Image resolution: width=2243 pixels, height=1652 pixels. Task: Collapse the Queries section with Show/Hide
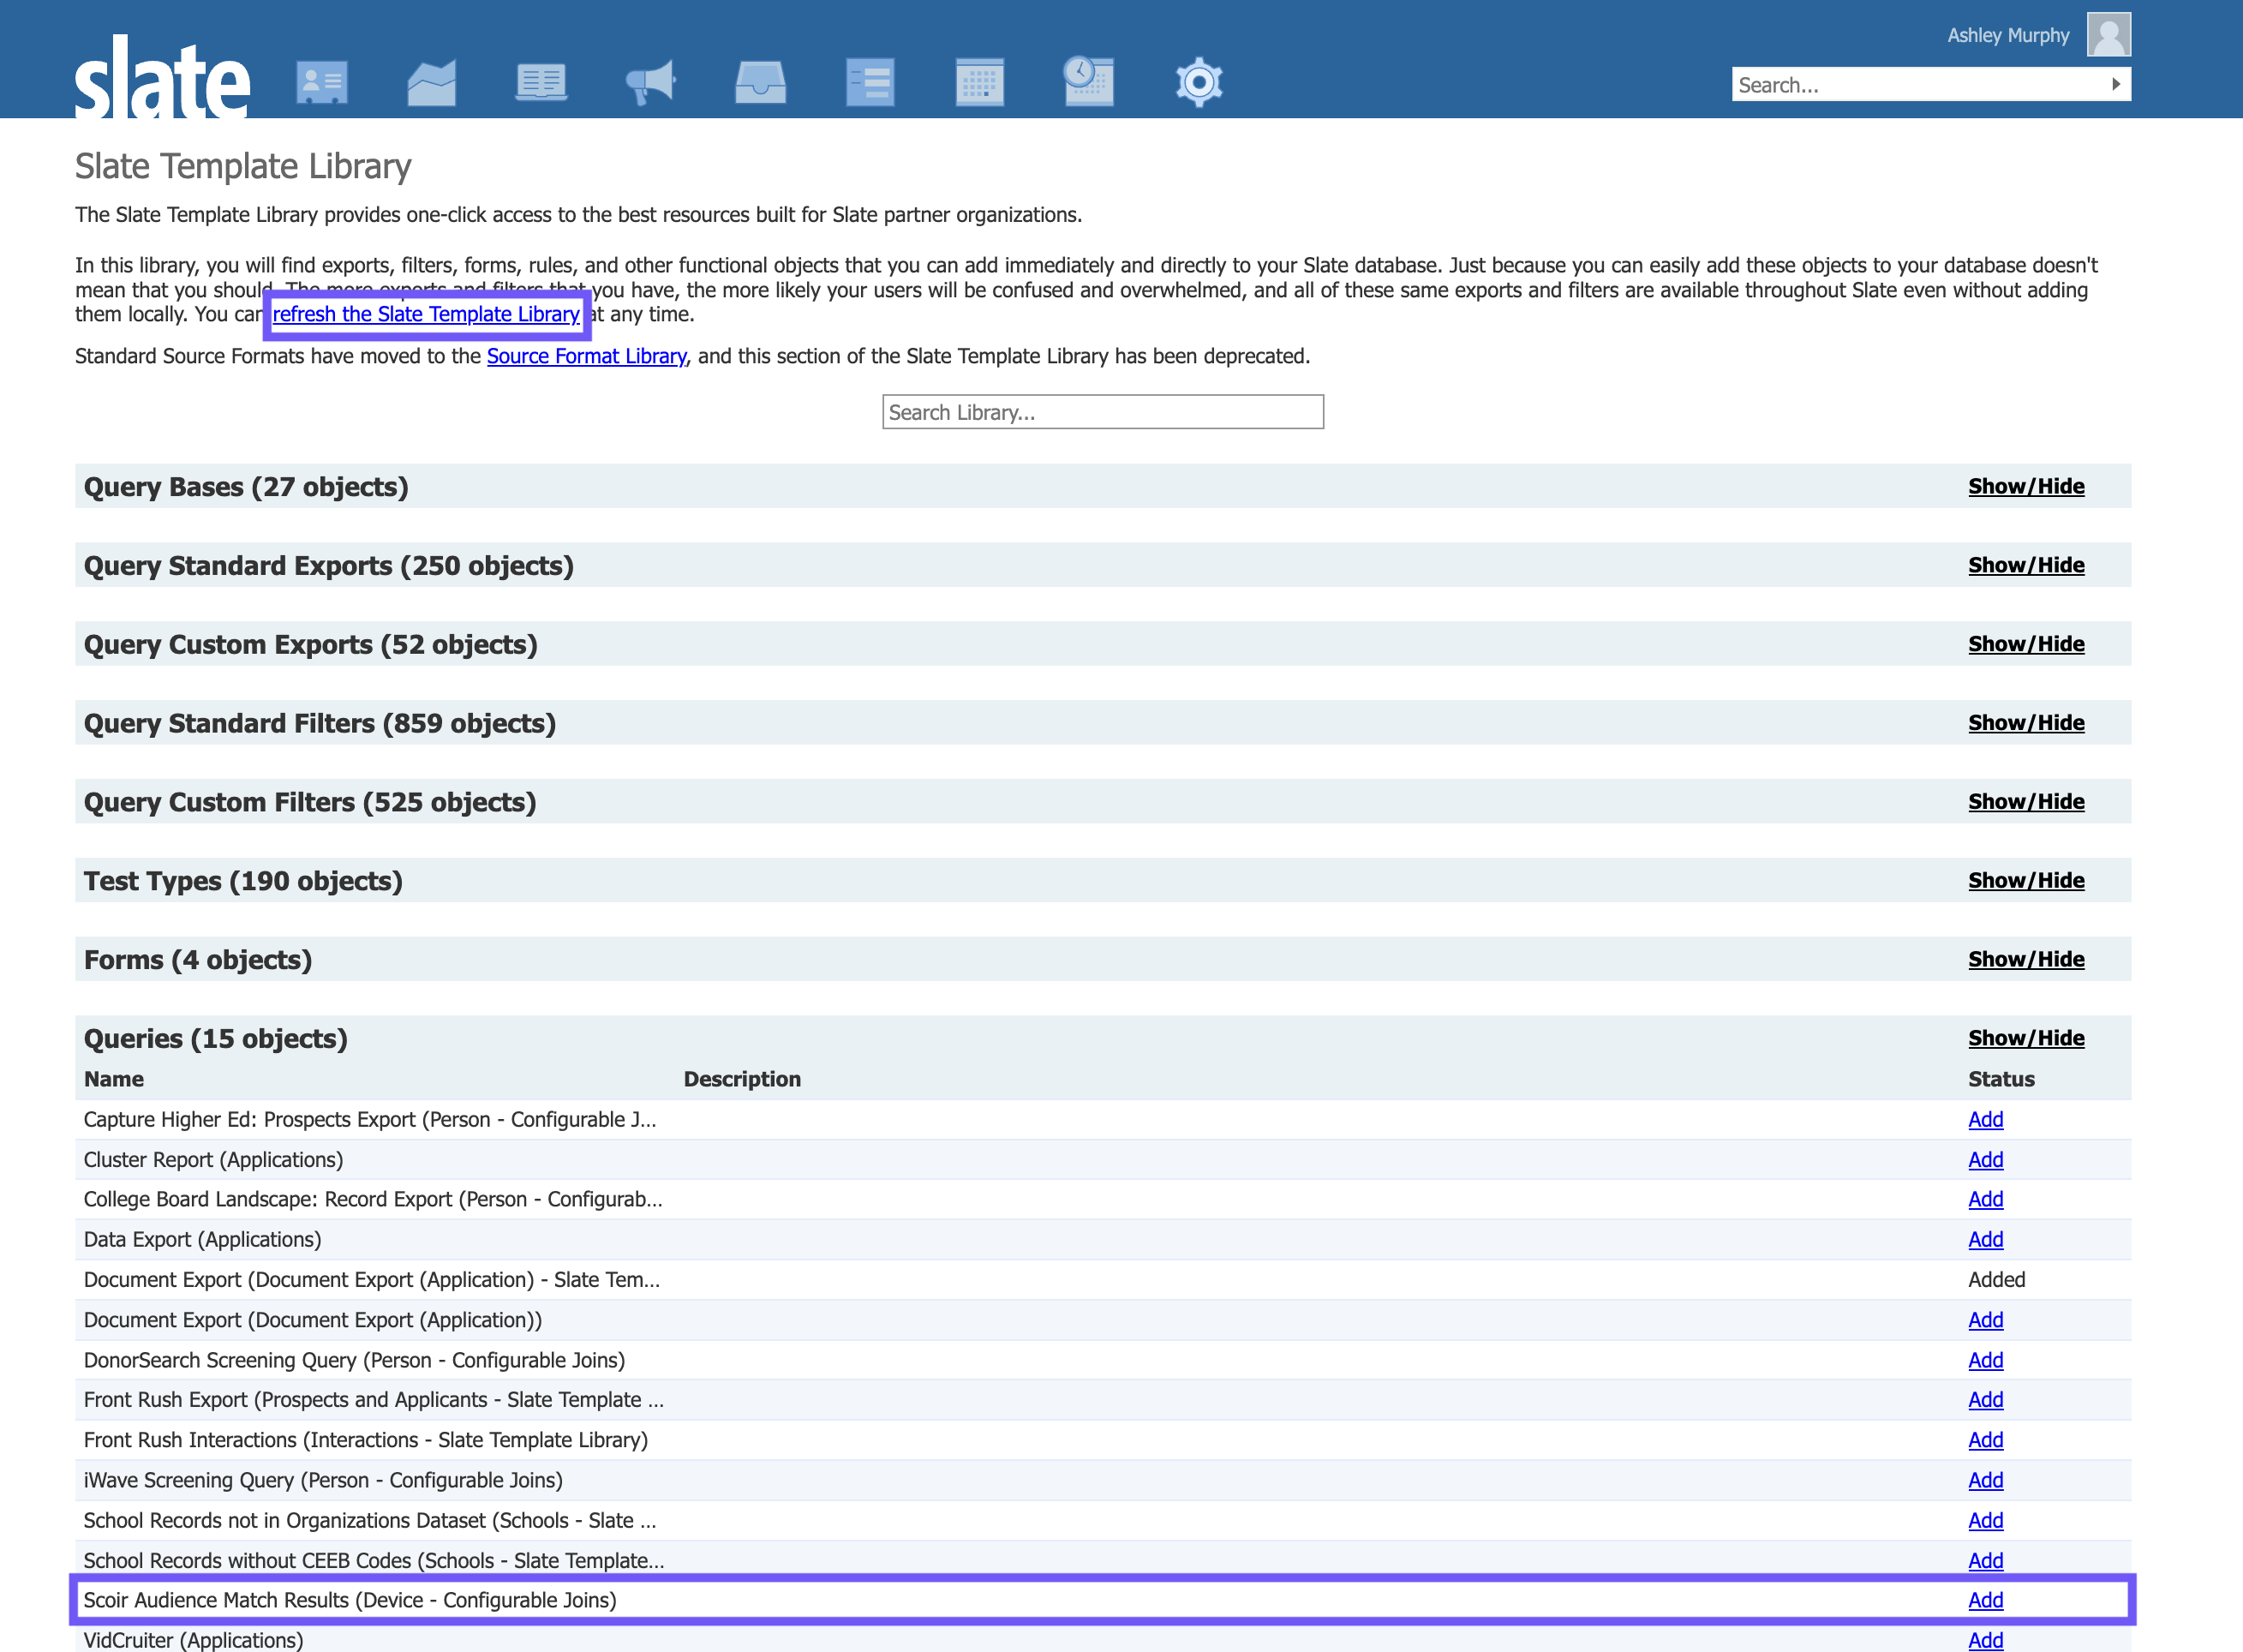pos(2026,1039)
